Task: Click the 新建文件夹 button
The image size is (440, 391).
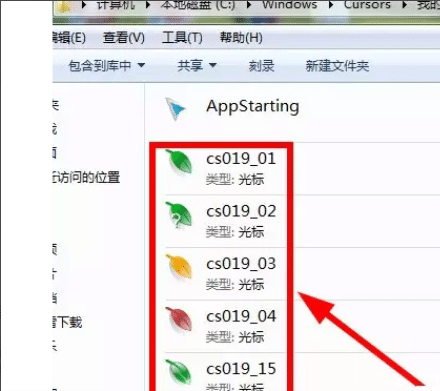Action: tap(337, 66)
